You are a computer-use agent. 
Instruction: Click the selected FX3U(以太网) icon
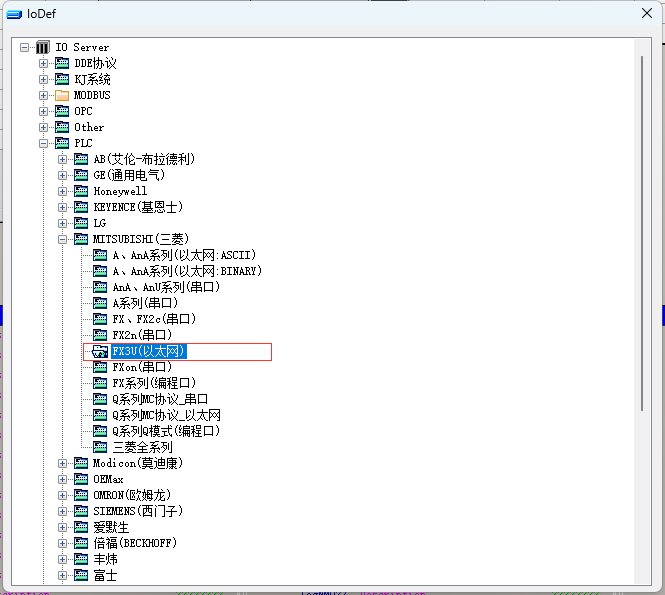click(x=100, y=351)
